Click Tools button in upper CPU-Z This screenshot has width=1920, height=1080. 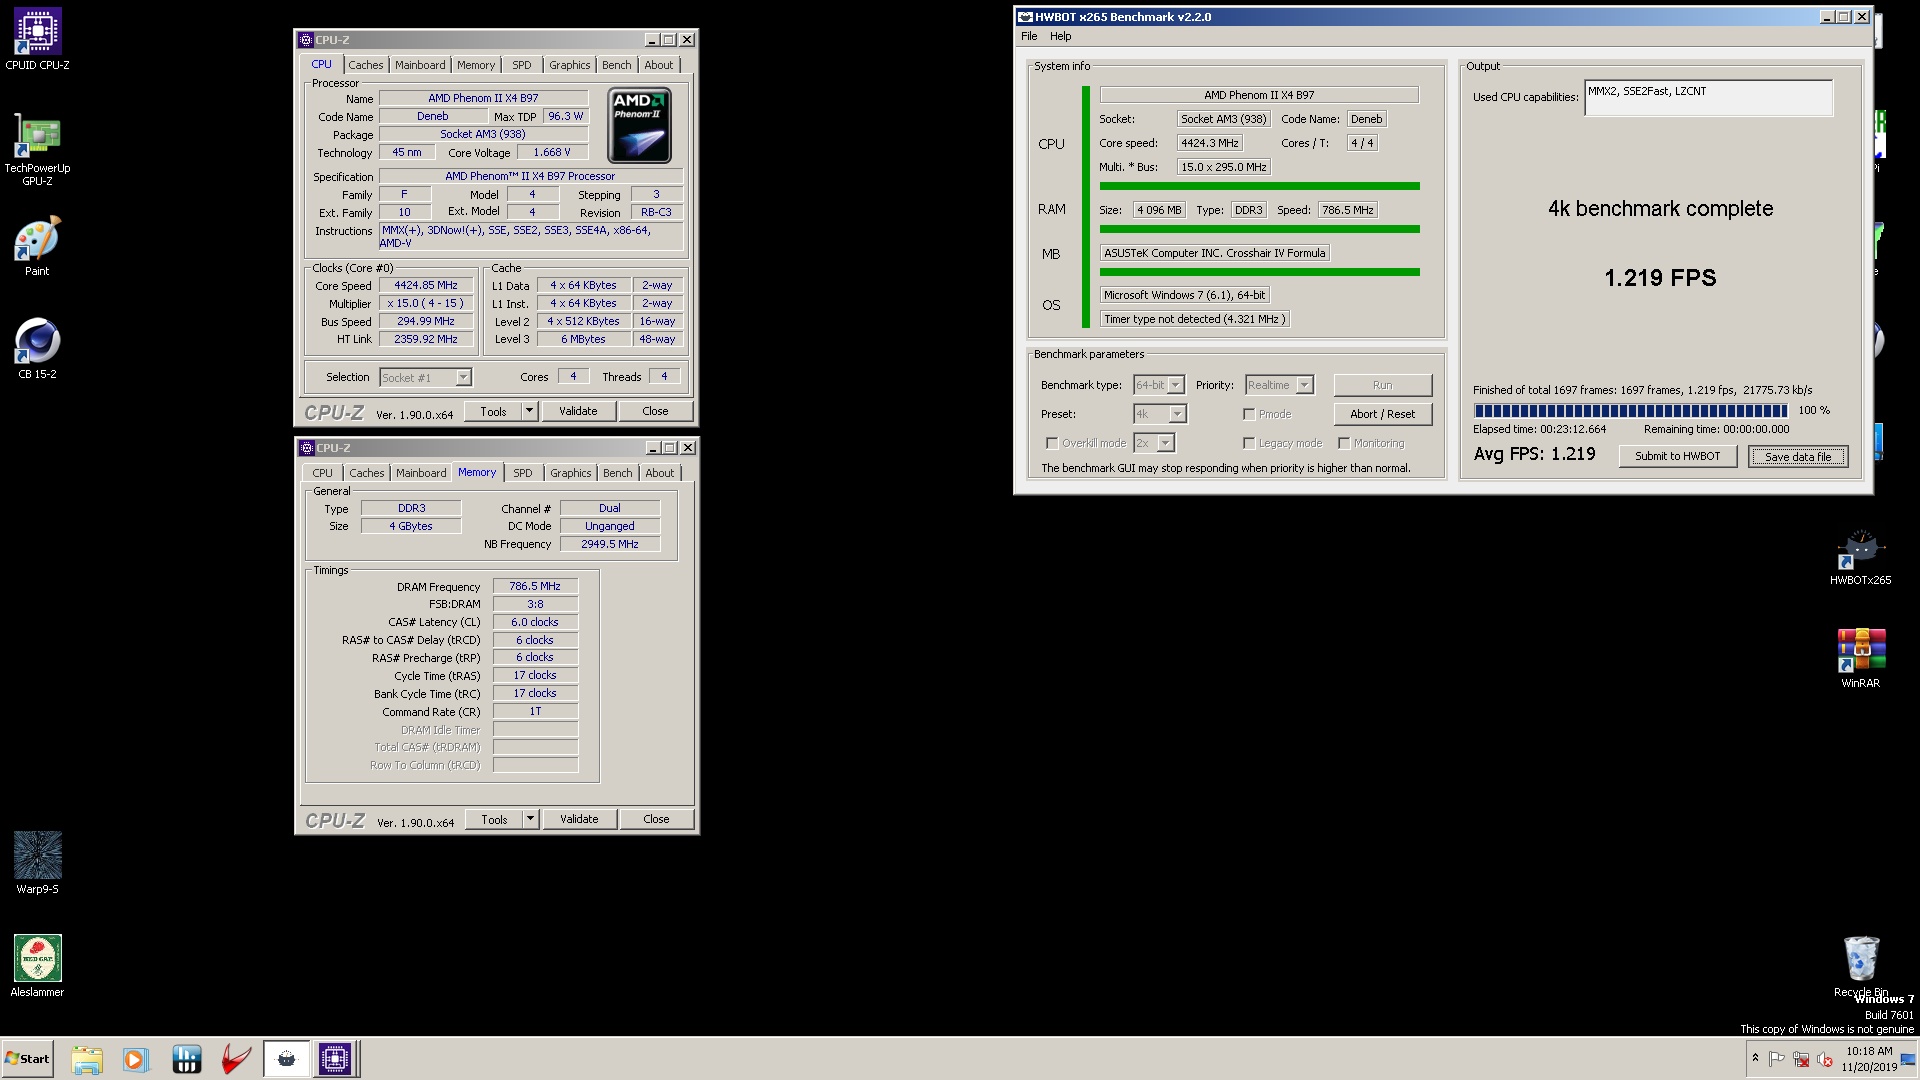point(493,411)
